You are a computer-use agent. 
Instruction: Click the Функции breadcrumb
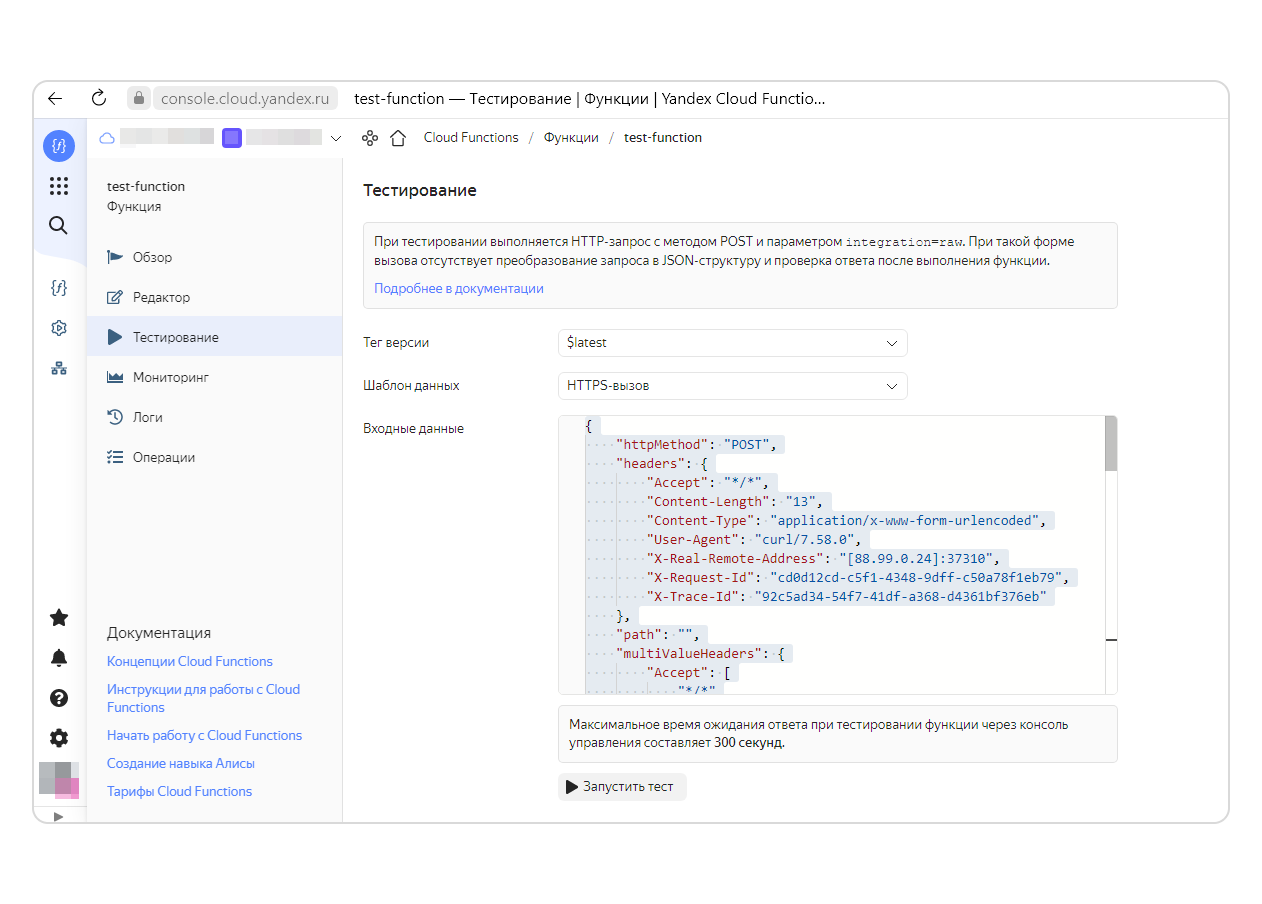click(x=571, y=138)
